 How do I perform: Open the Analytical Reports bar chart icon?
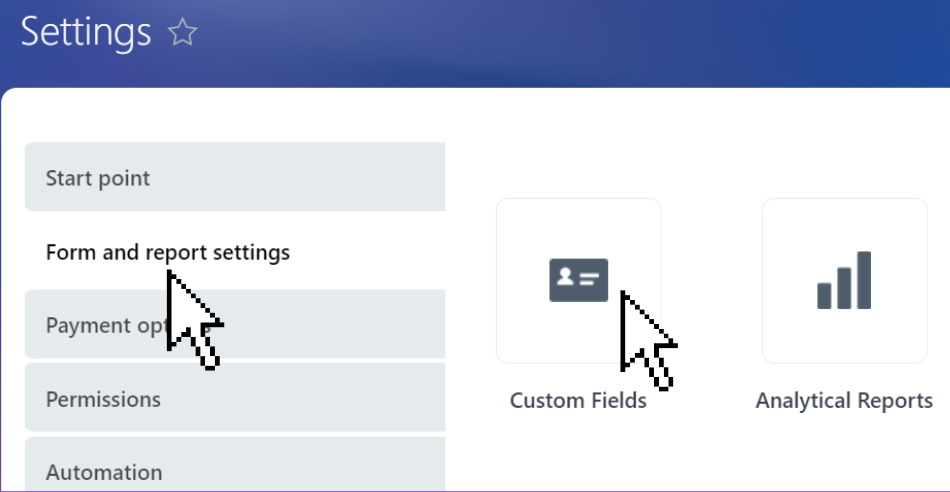click(x=844, y=280)
